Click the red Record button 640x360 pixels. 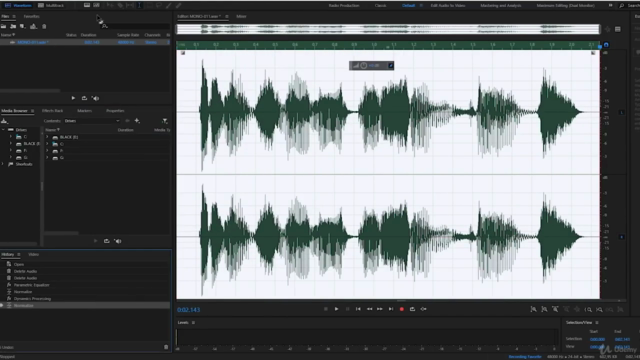tap(402, 309)
